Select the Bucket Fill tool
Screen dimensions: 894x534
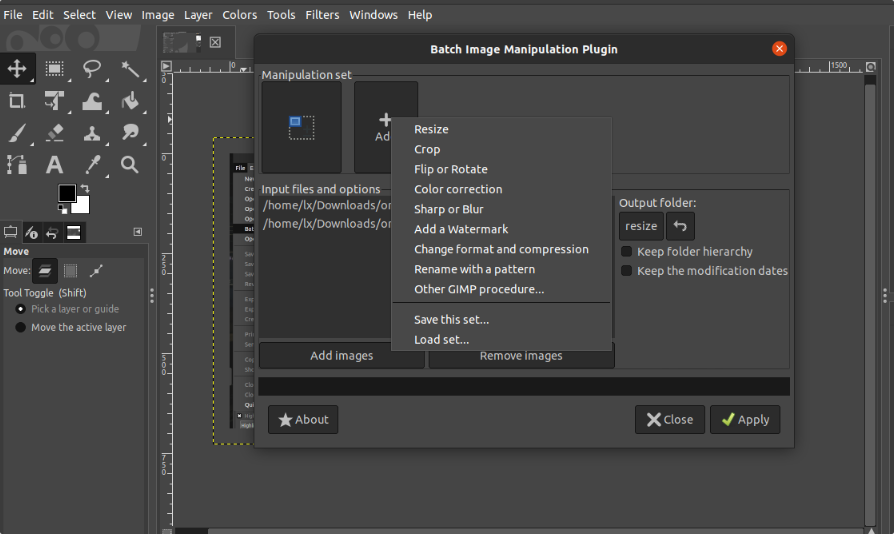coord(130,101)
